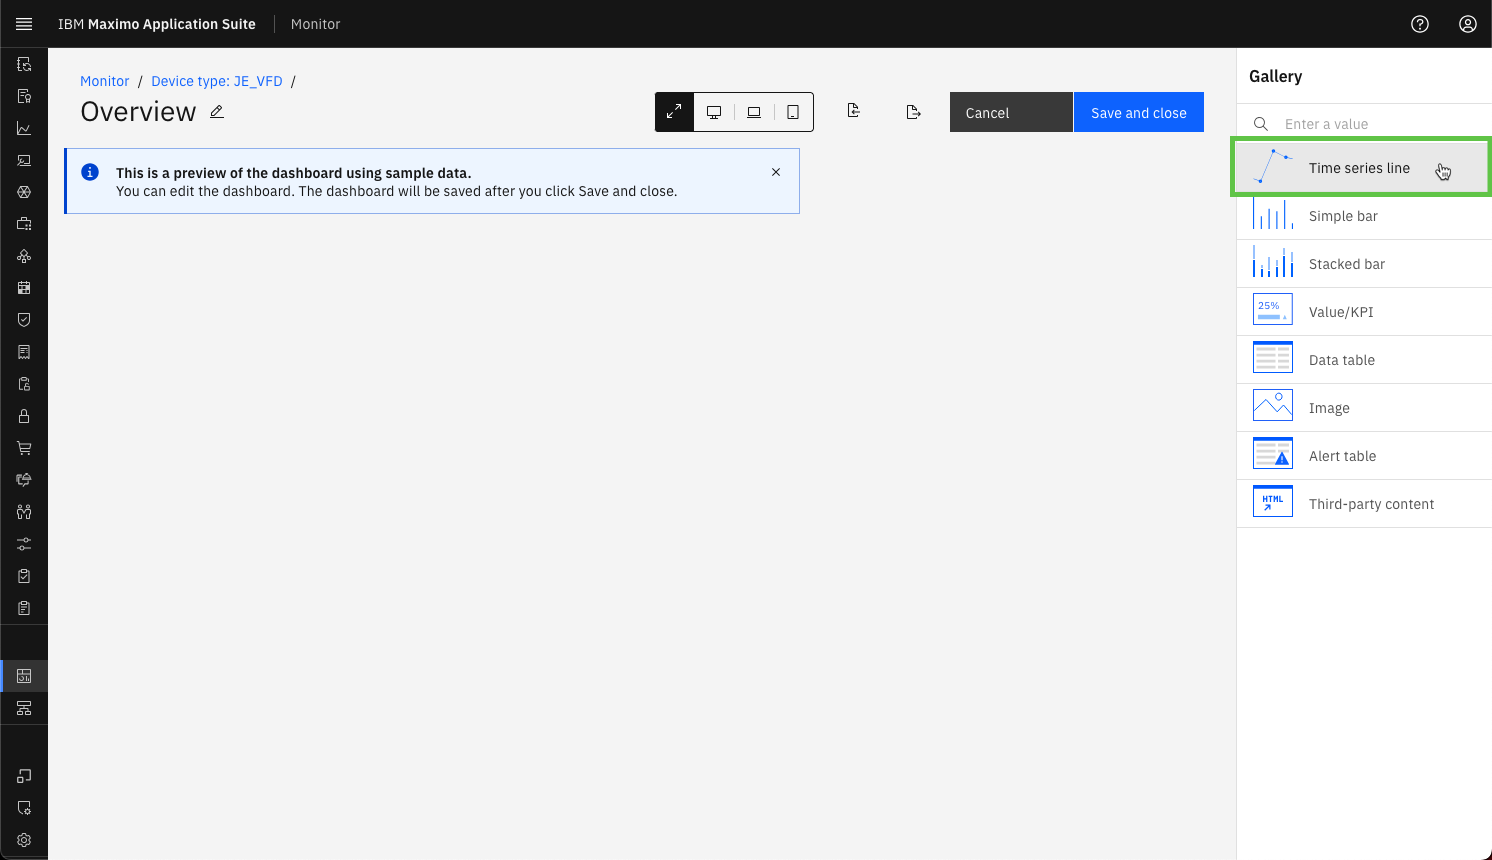Click the export dashboard document icon
Viewport: 1492px width, 860px height.
913,112
